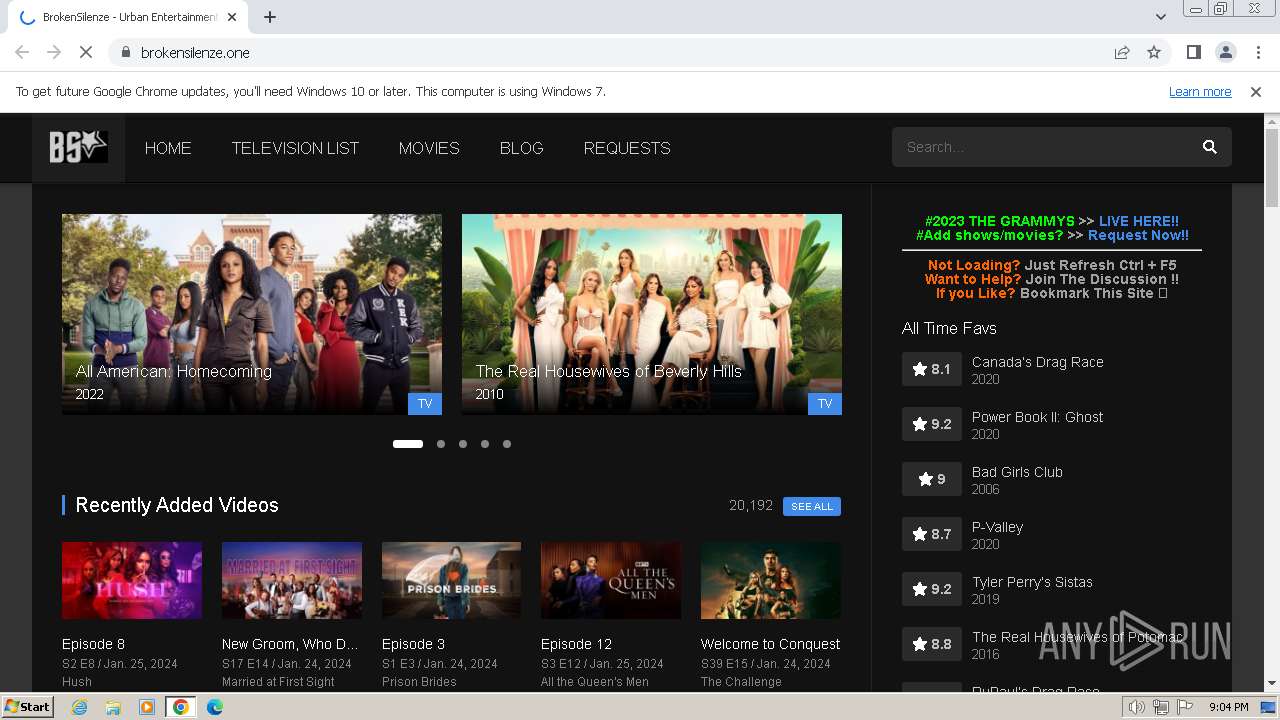Open Canada's Drag Race favorite
This screenshot has height=720, width=1280.
[x=1038, y=362]
